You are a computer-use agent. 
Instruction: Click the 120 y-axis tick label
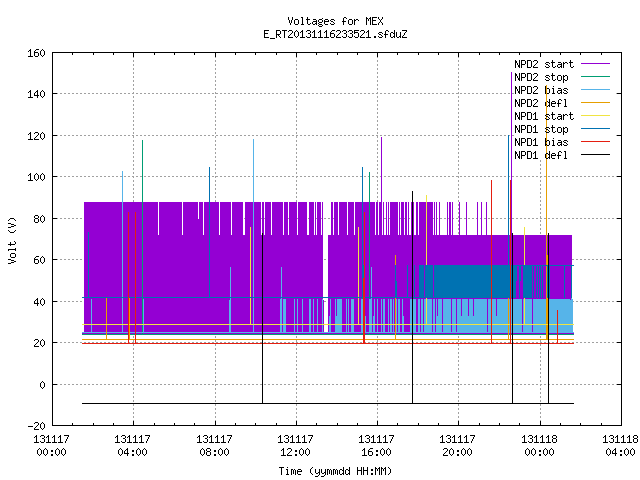point(36,136)
